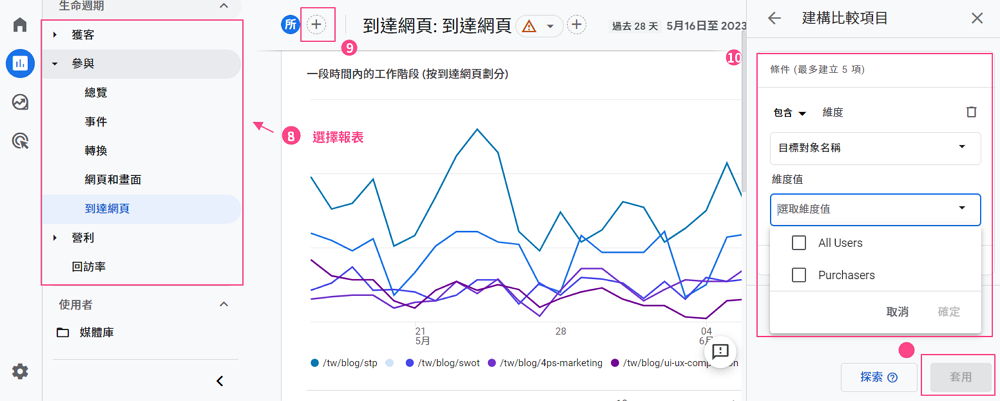The image size is (1000, 401).
Task: Expand the 營利 tree item
Action: coord(55,238)
